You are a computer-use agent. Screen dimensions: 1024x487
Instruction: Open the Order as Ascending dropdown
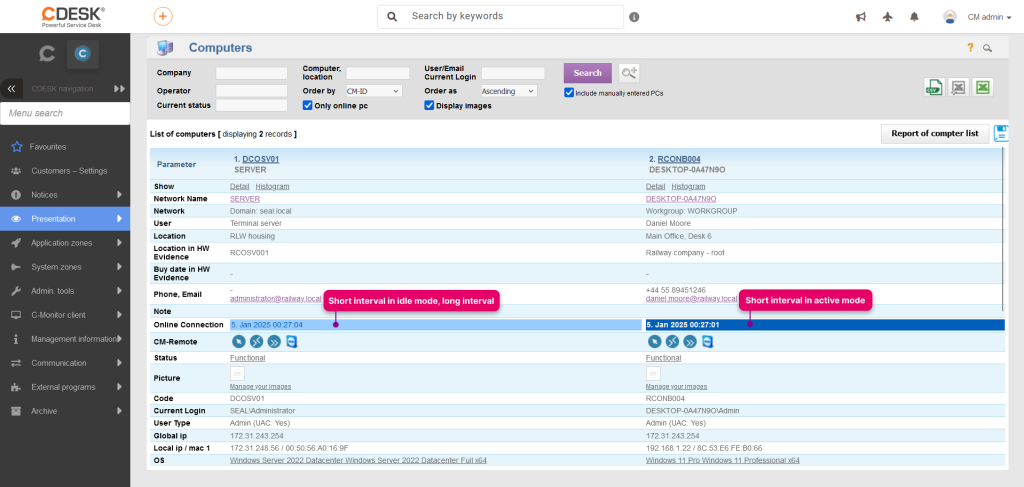click(x=509, y=91)
